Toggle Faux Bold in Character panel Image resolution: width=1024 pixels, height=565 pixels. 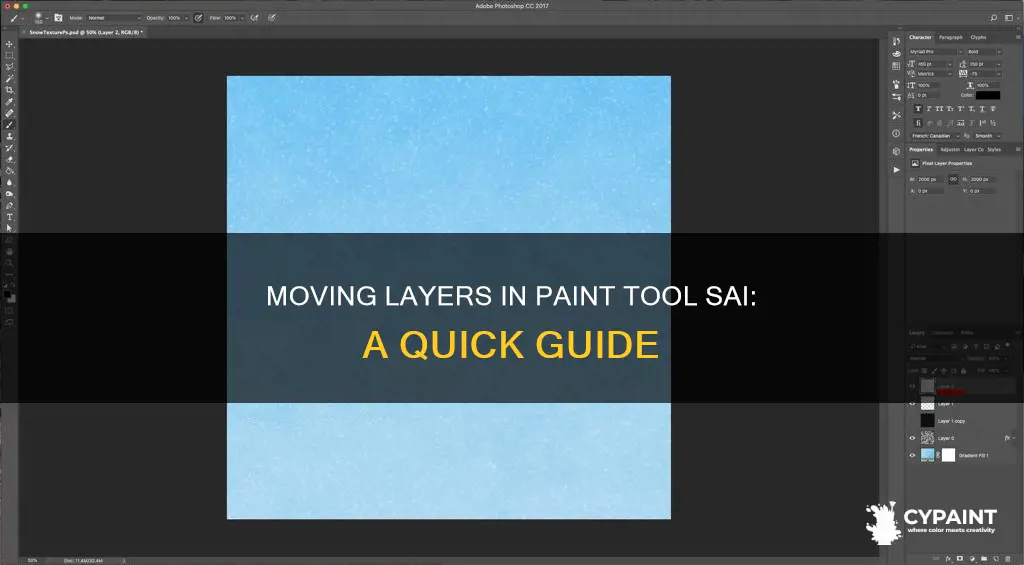[918, 108]
